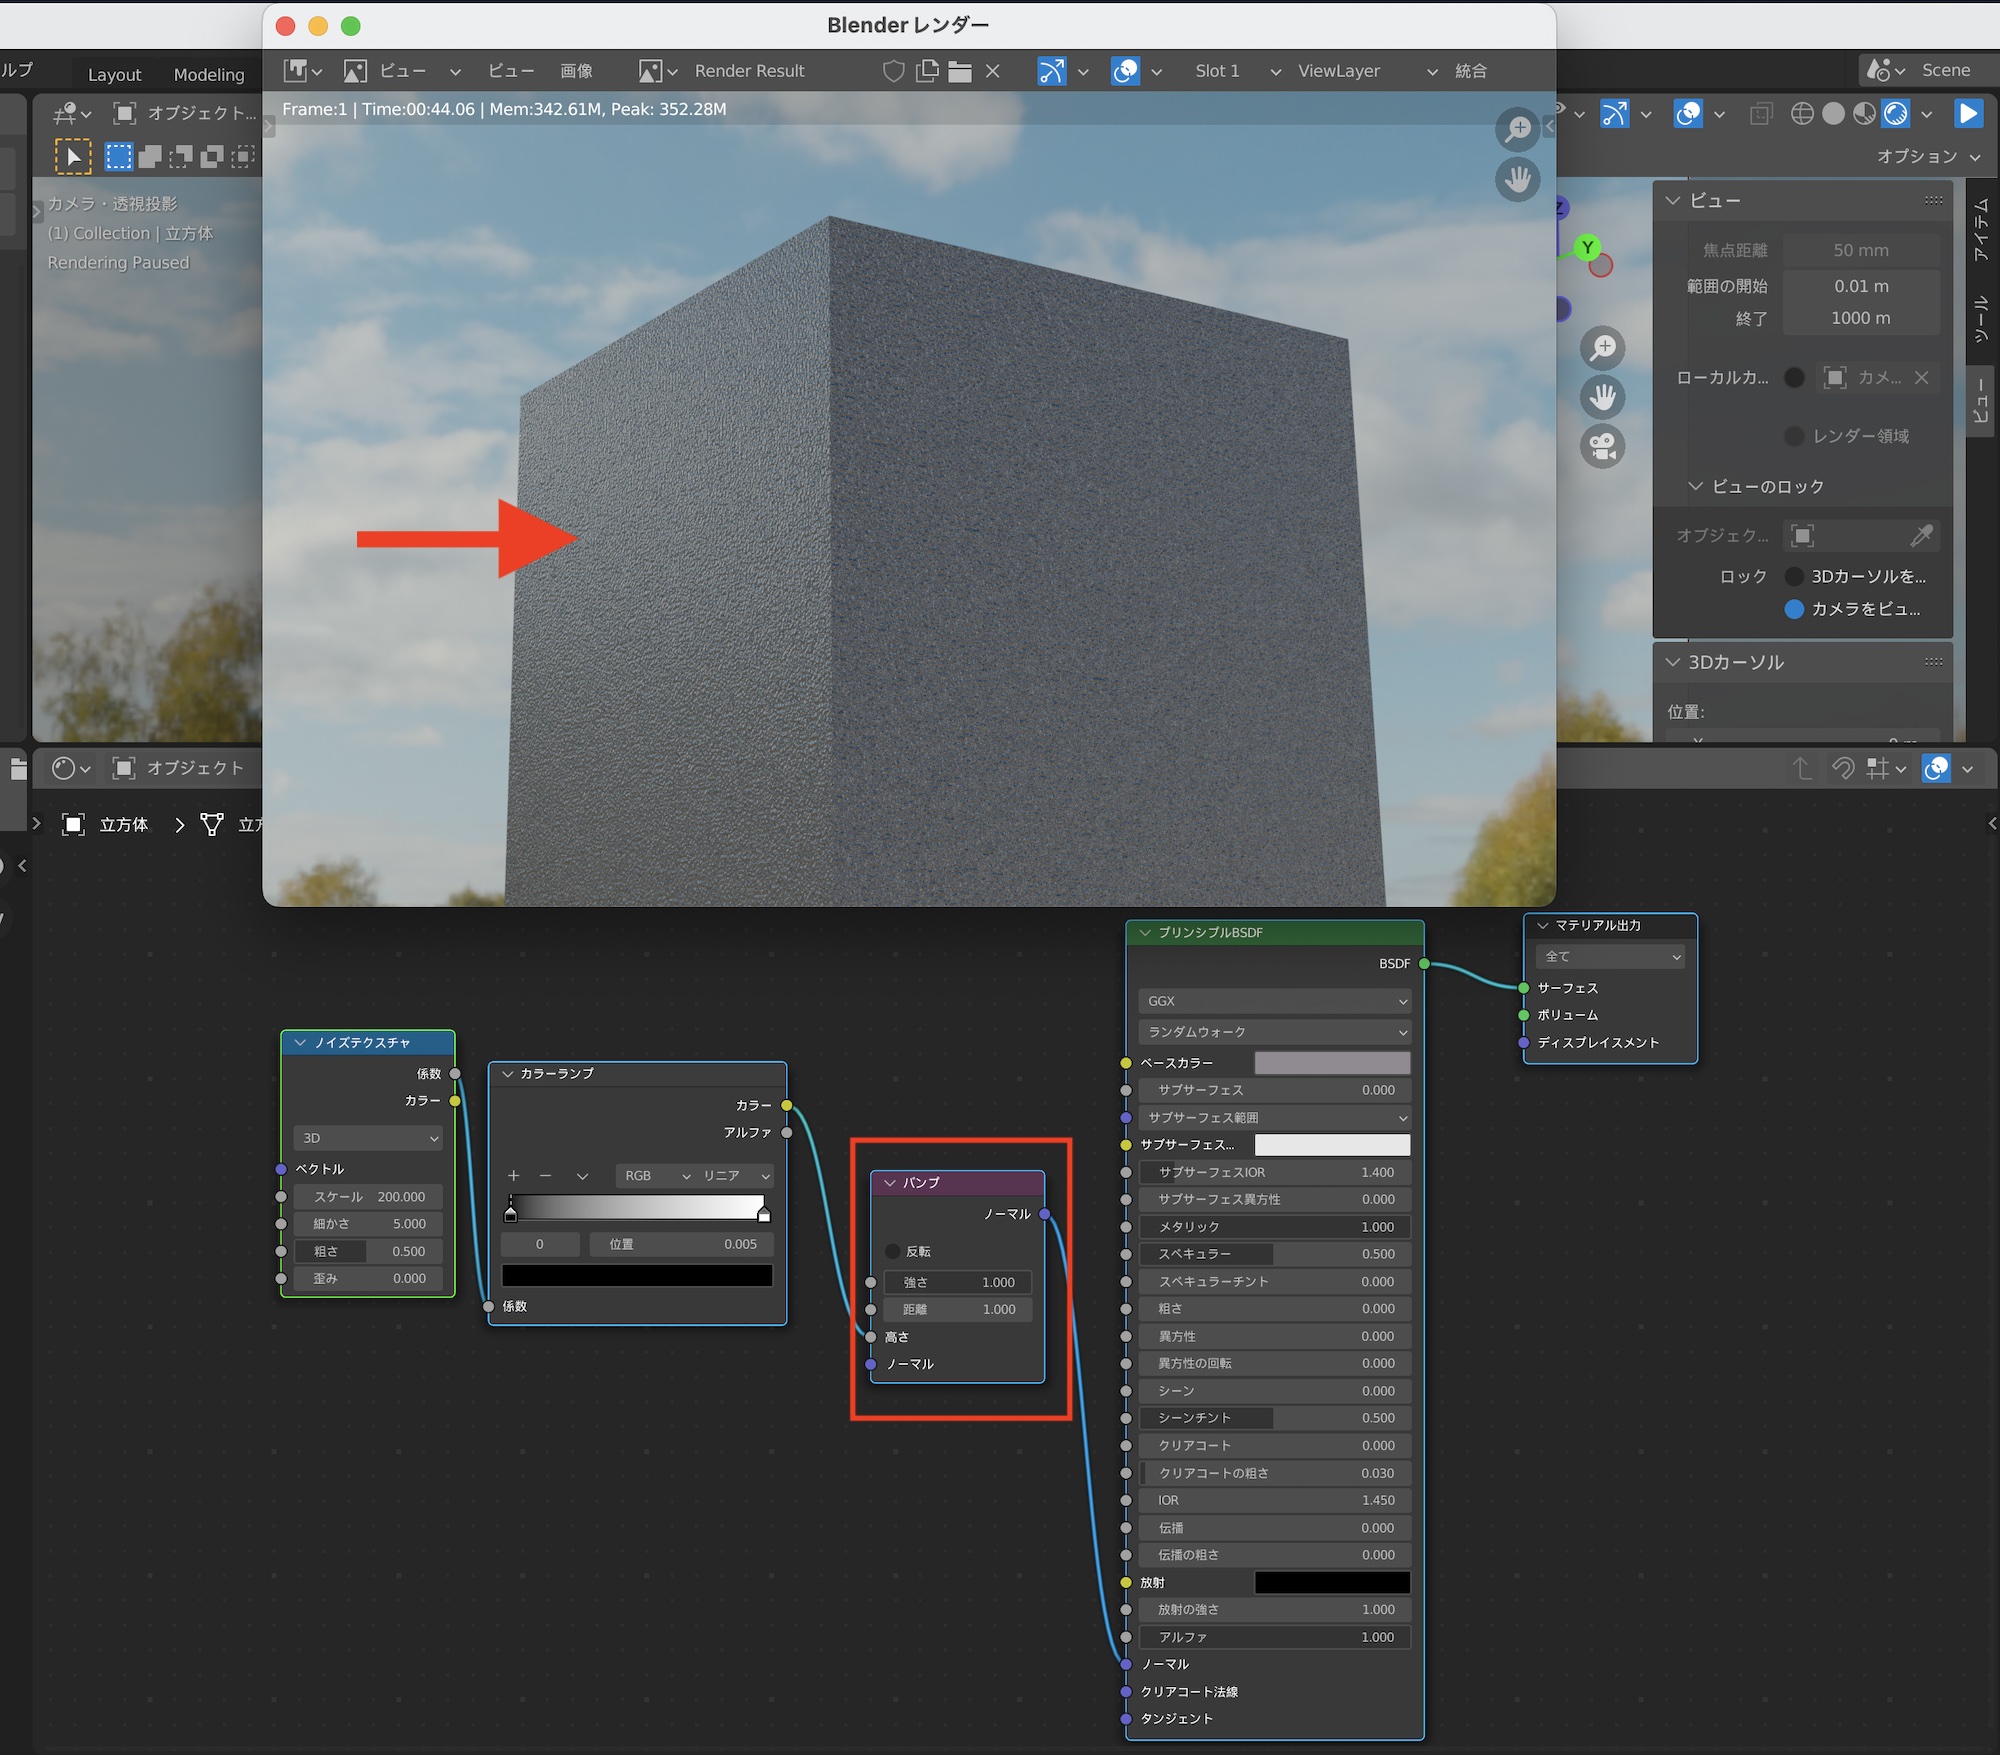Open the 3D dimensions dropdown in noise node
Viewport: 2000px width, 1755px height.
pyautogui.click(x=368, y=1138)
